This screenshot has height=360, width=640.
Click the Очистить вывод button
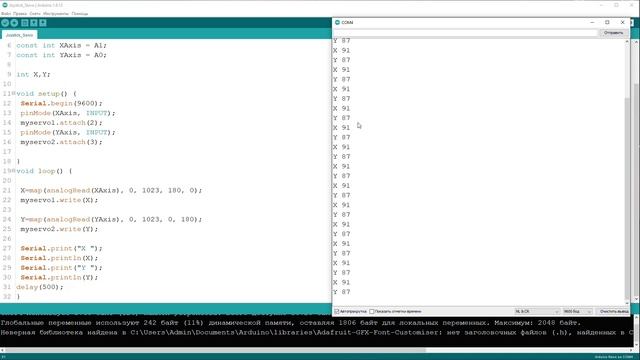pos(614,311)
